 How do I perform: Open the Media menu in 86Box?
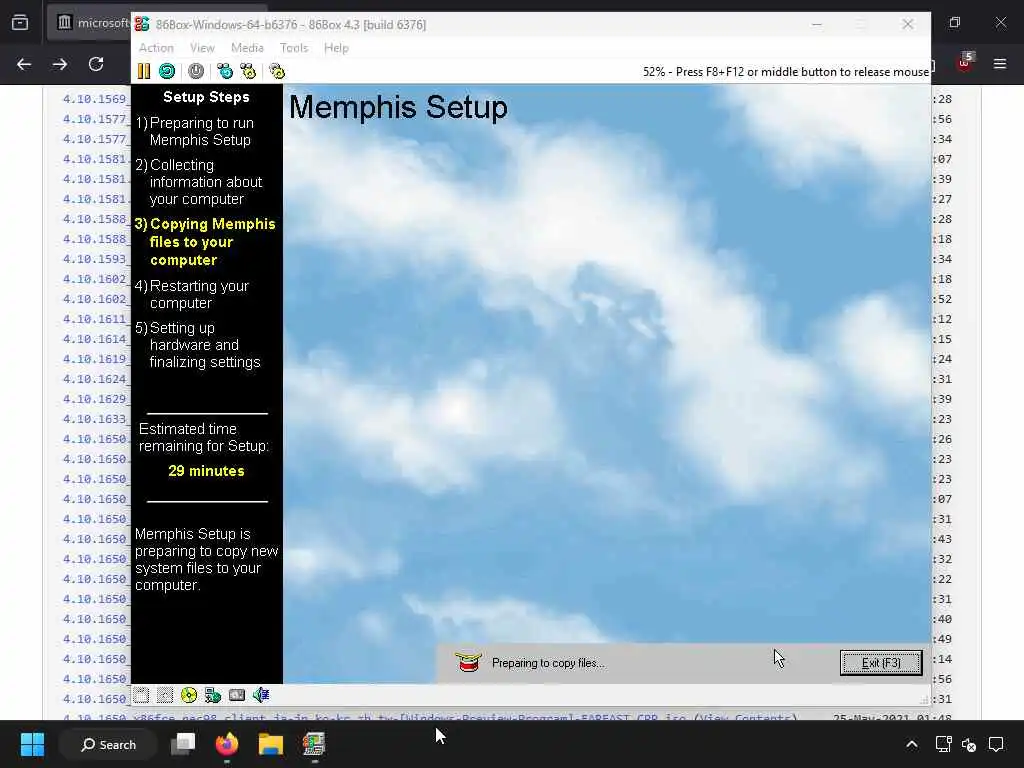pyautogui.click(x=247, y=48)
